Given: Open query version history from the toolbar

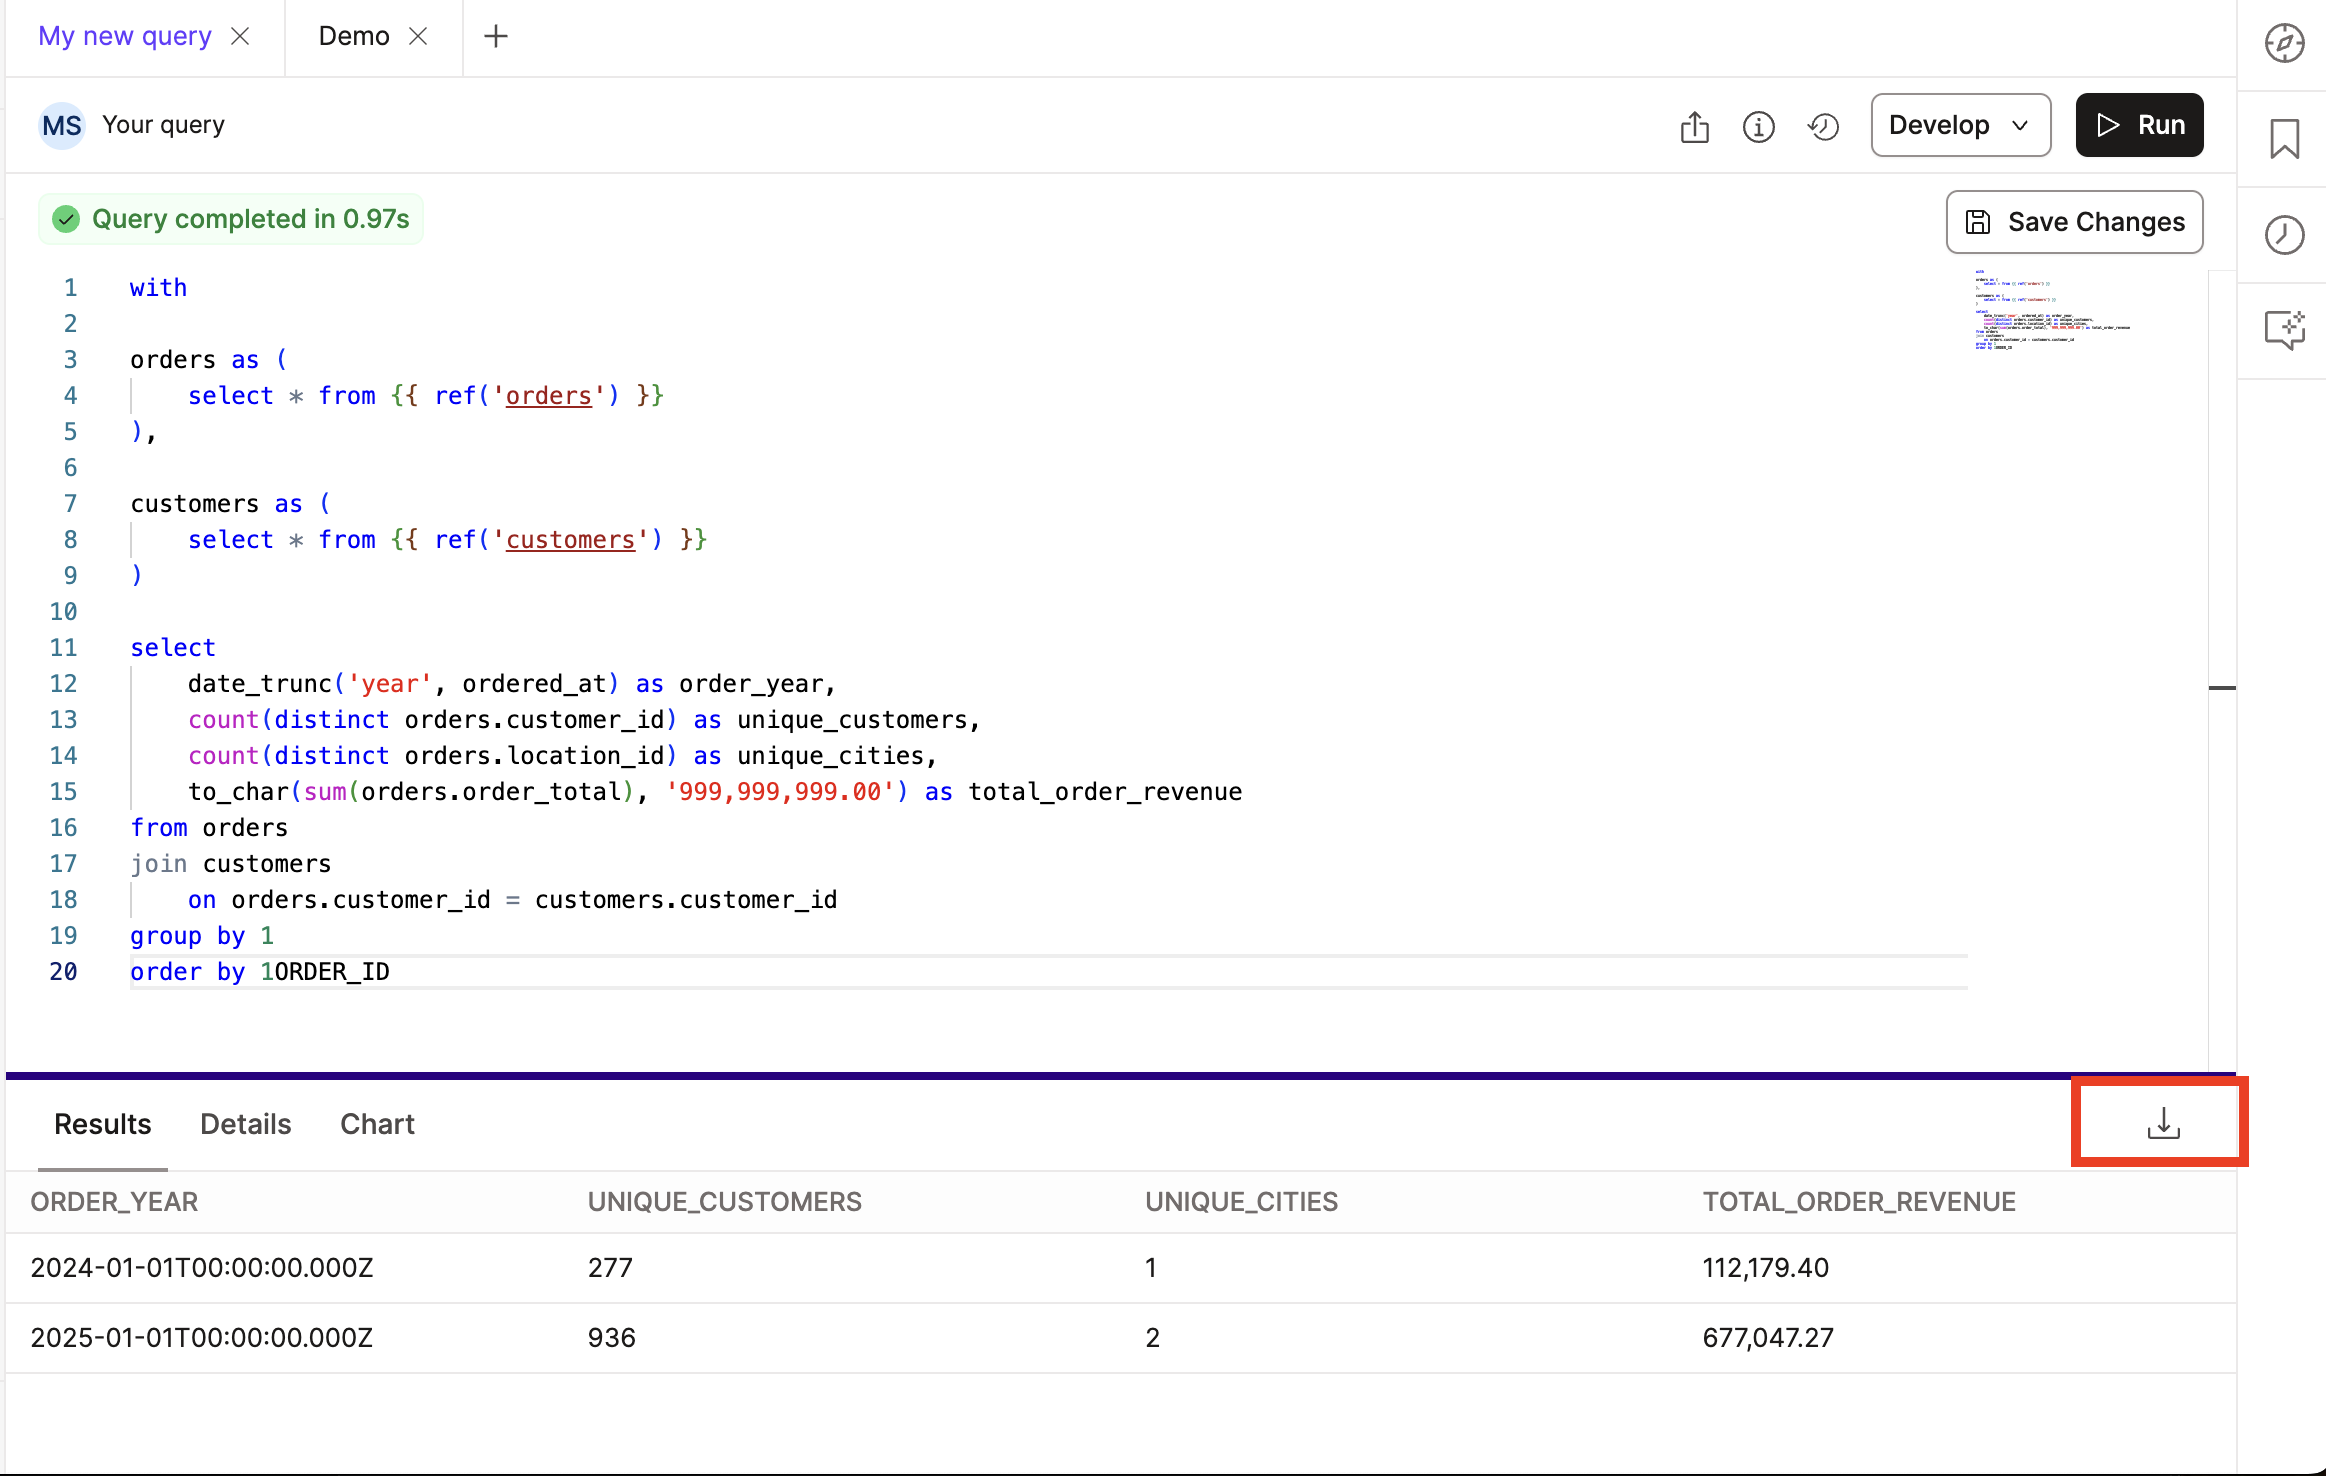Looking at the screenshot, I should [1822, 126].
